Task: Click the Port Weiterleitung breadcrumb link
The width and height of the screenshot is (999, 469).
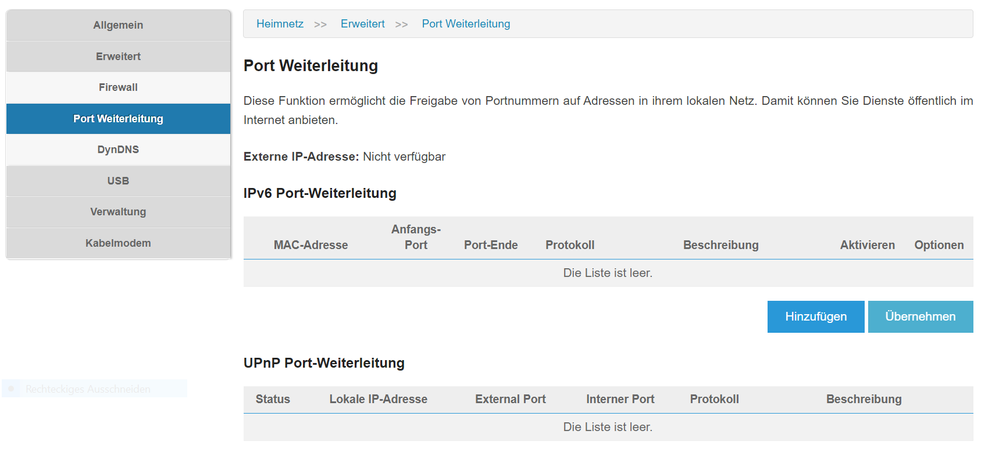Action: pyautogui.click(x=466, y=24)
